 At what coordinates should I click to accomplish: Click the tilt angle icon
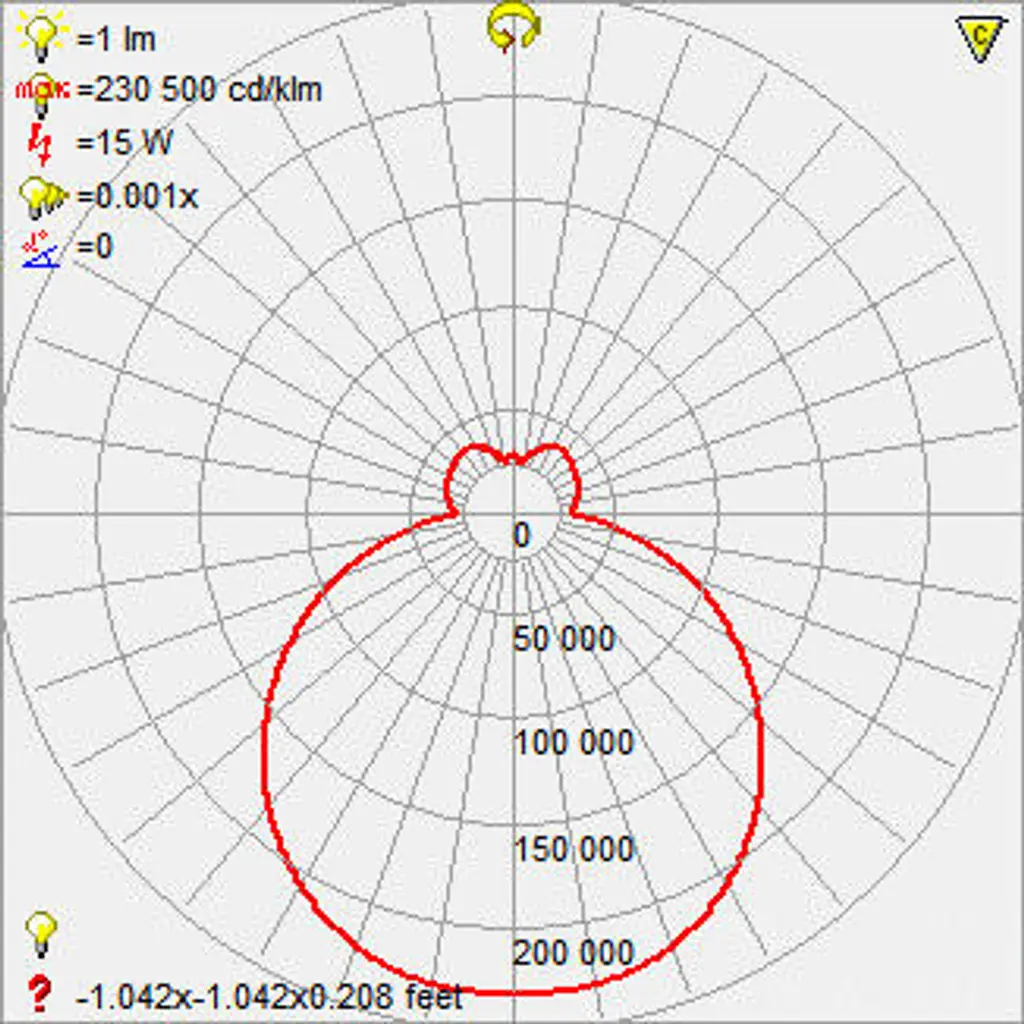[42, 248]
